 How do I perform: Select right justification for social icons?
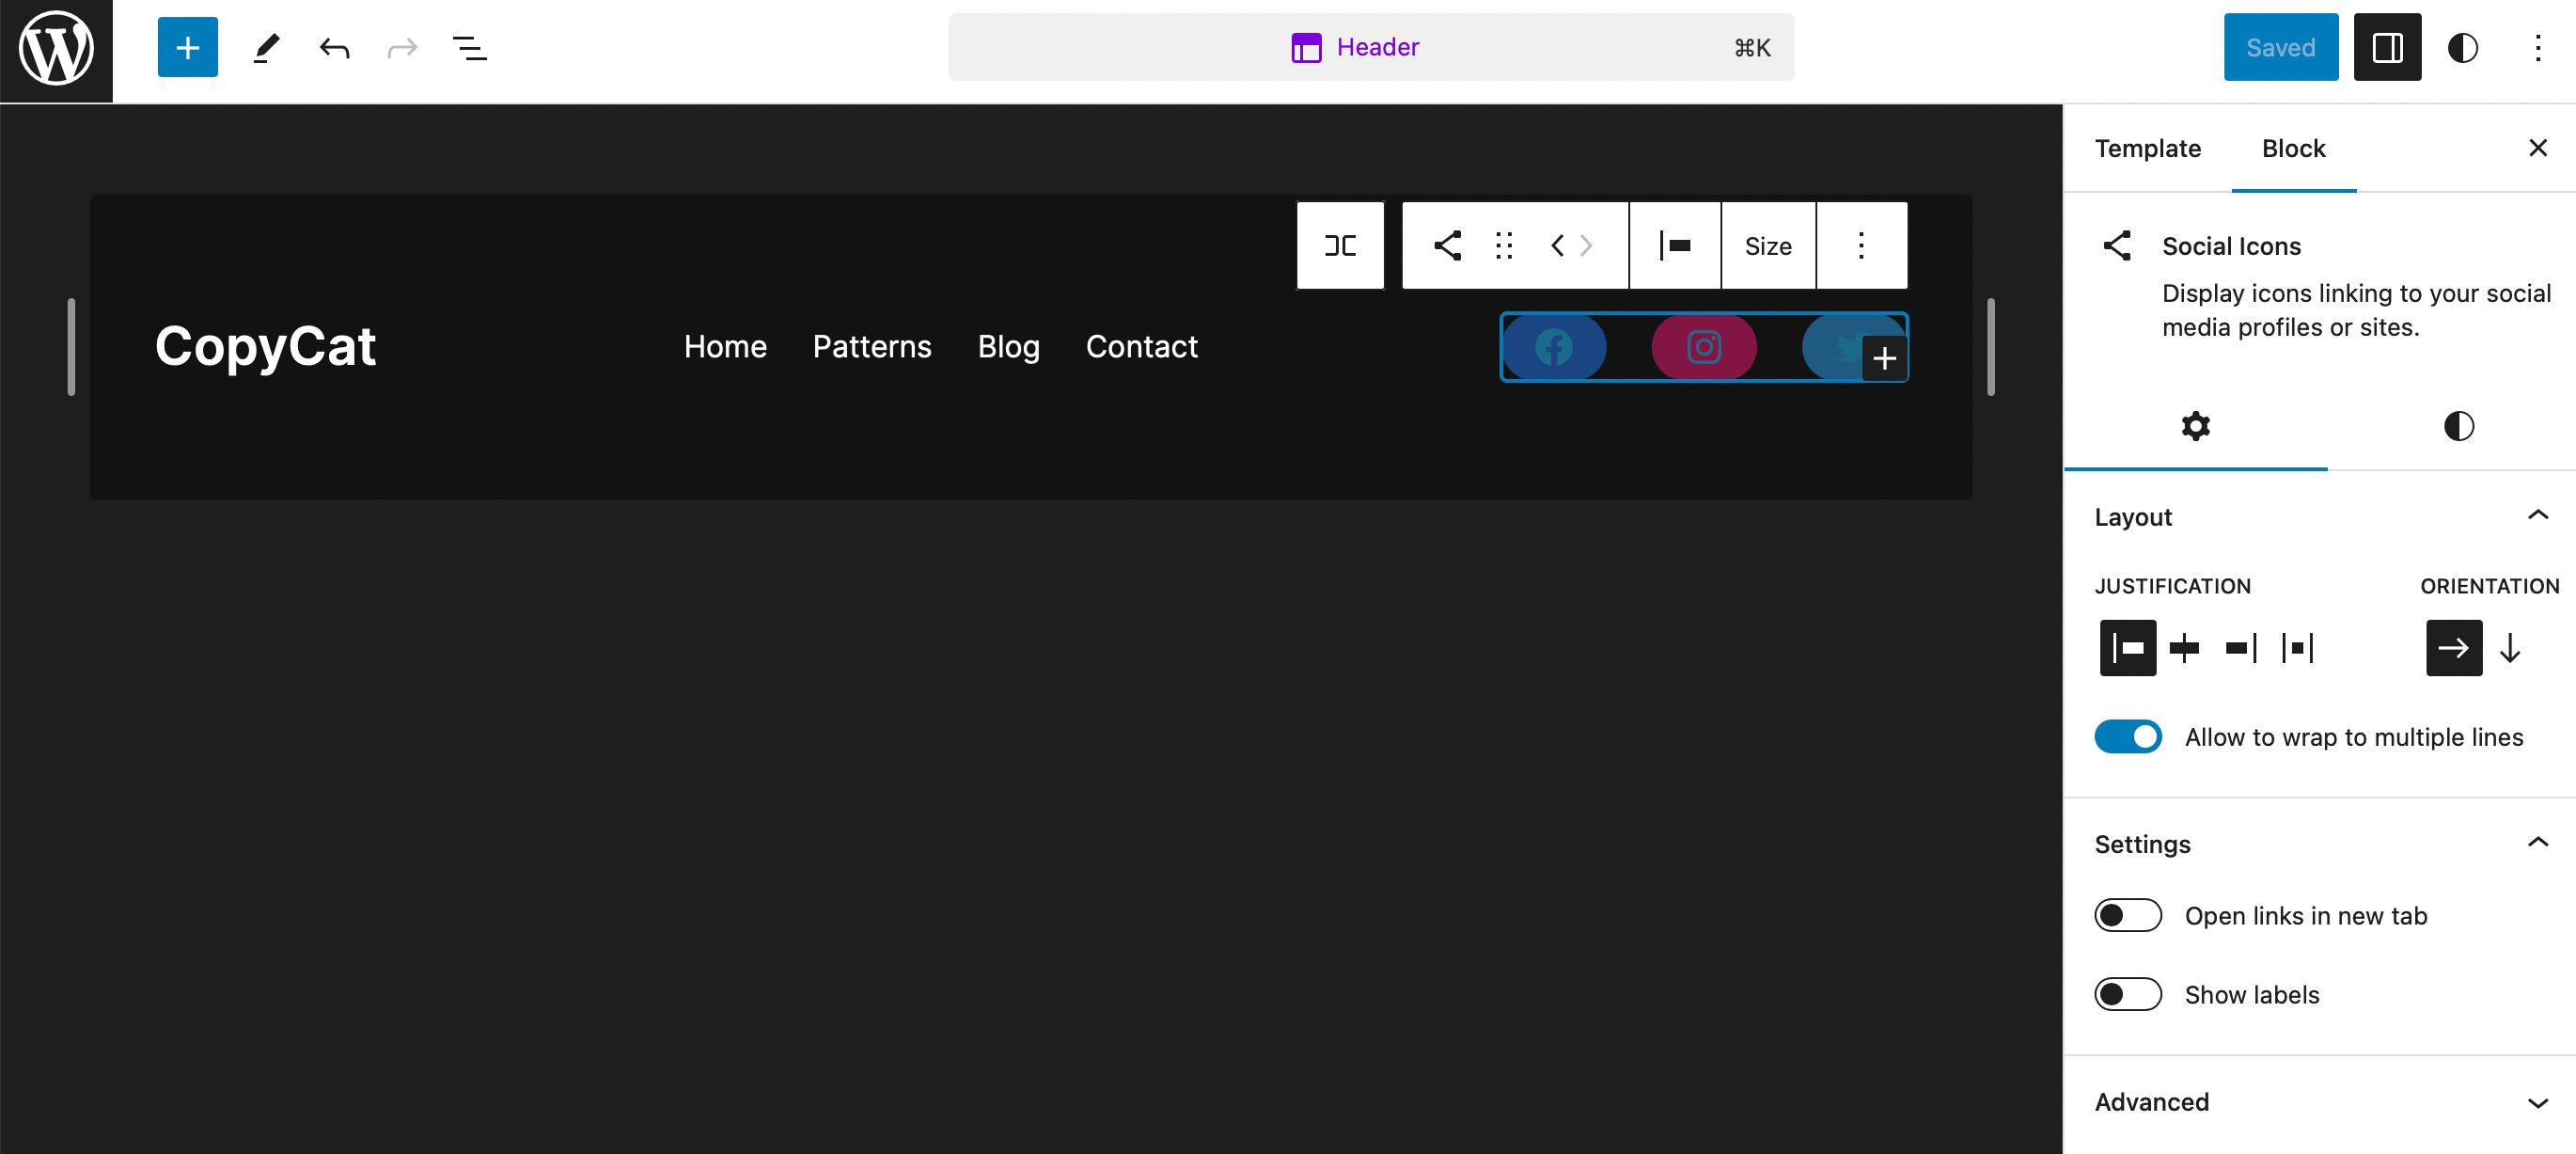[x=2240, y=648]
